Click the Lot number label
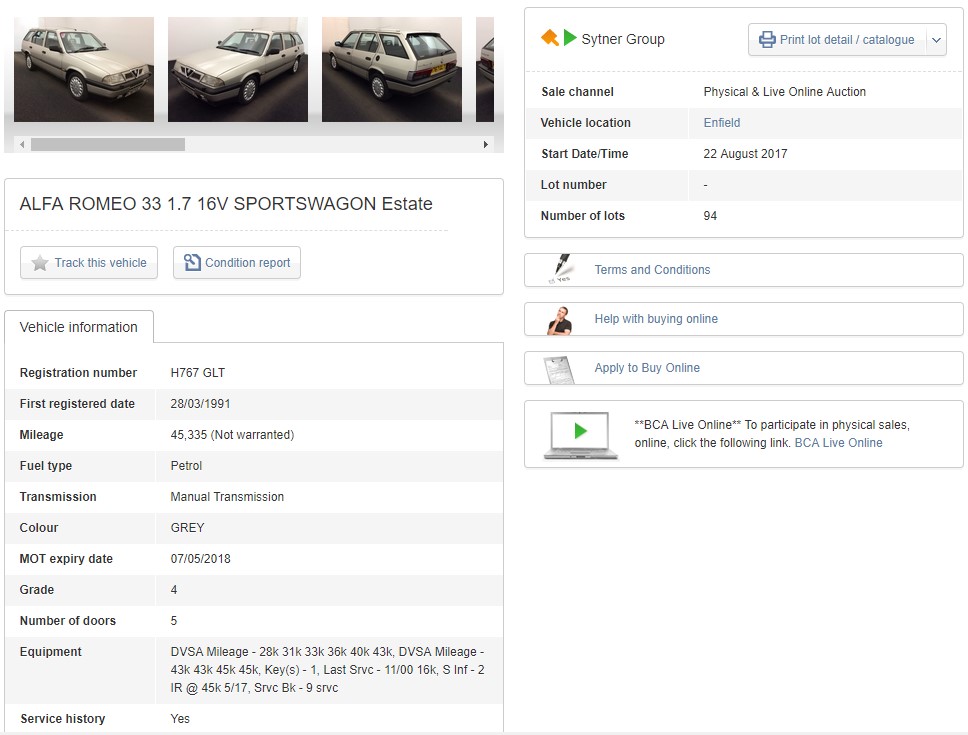The width and height of the screenshot is (968, 735). tap(574, 185)
